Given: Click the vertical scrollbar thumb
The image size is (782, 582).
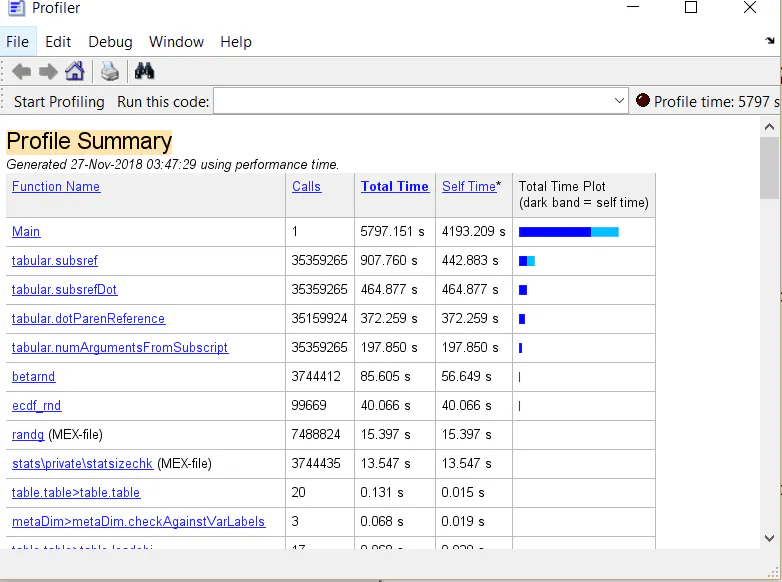Looking at the screenshot, I should 770,168.
